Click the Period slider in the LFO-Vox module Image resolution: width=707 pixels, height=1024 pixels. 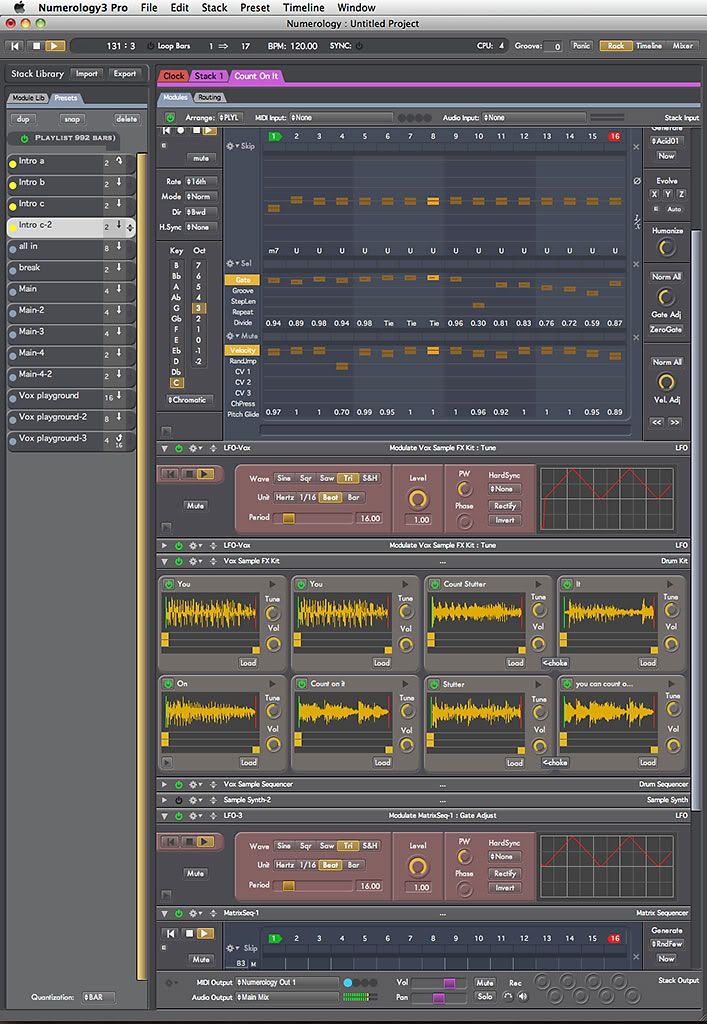312,519
